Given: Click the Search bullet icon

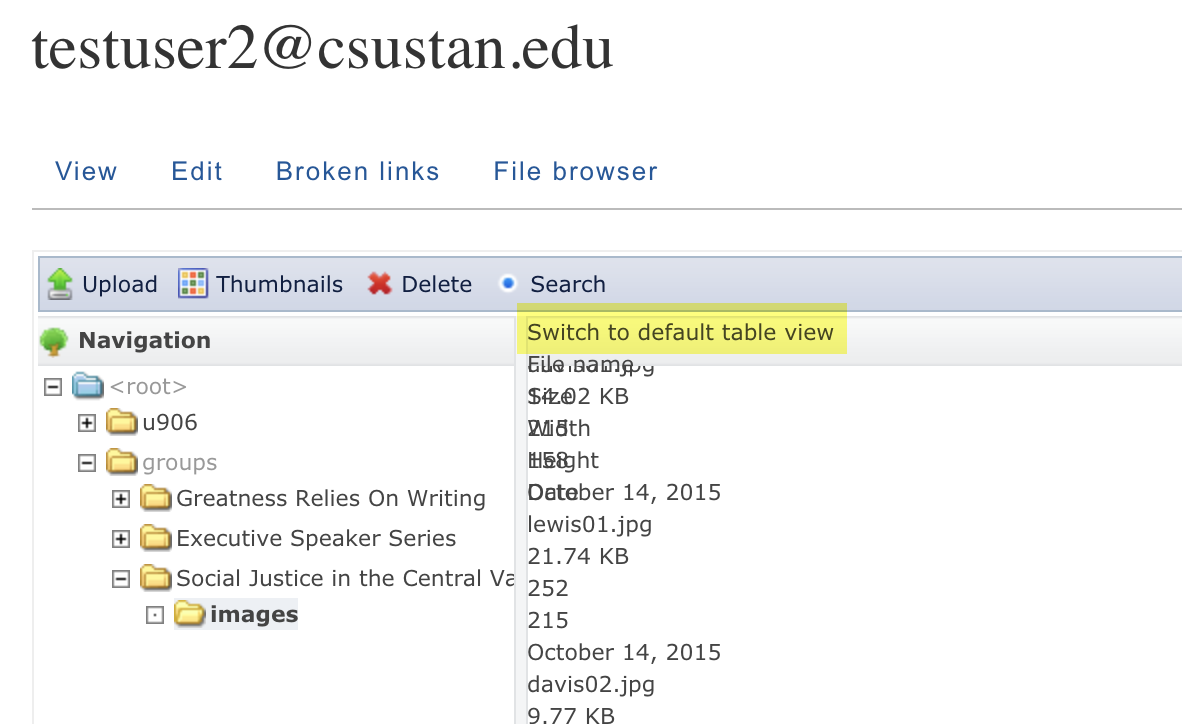Looking at the screenshot, I should point(508,284).
